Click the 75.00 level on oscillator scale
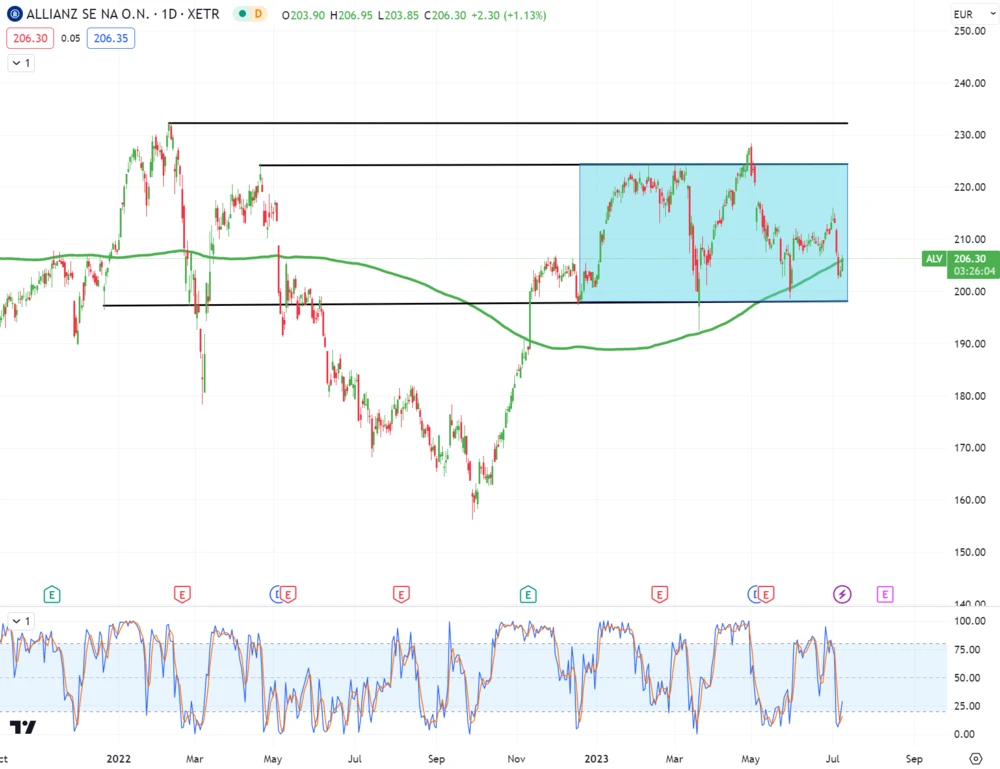 pos(967,650)
